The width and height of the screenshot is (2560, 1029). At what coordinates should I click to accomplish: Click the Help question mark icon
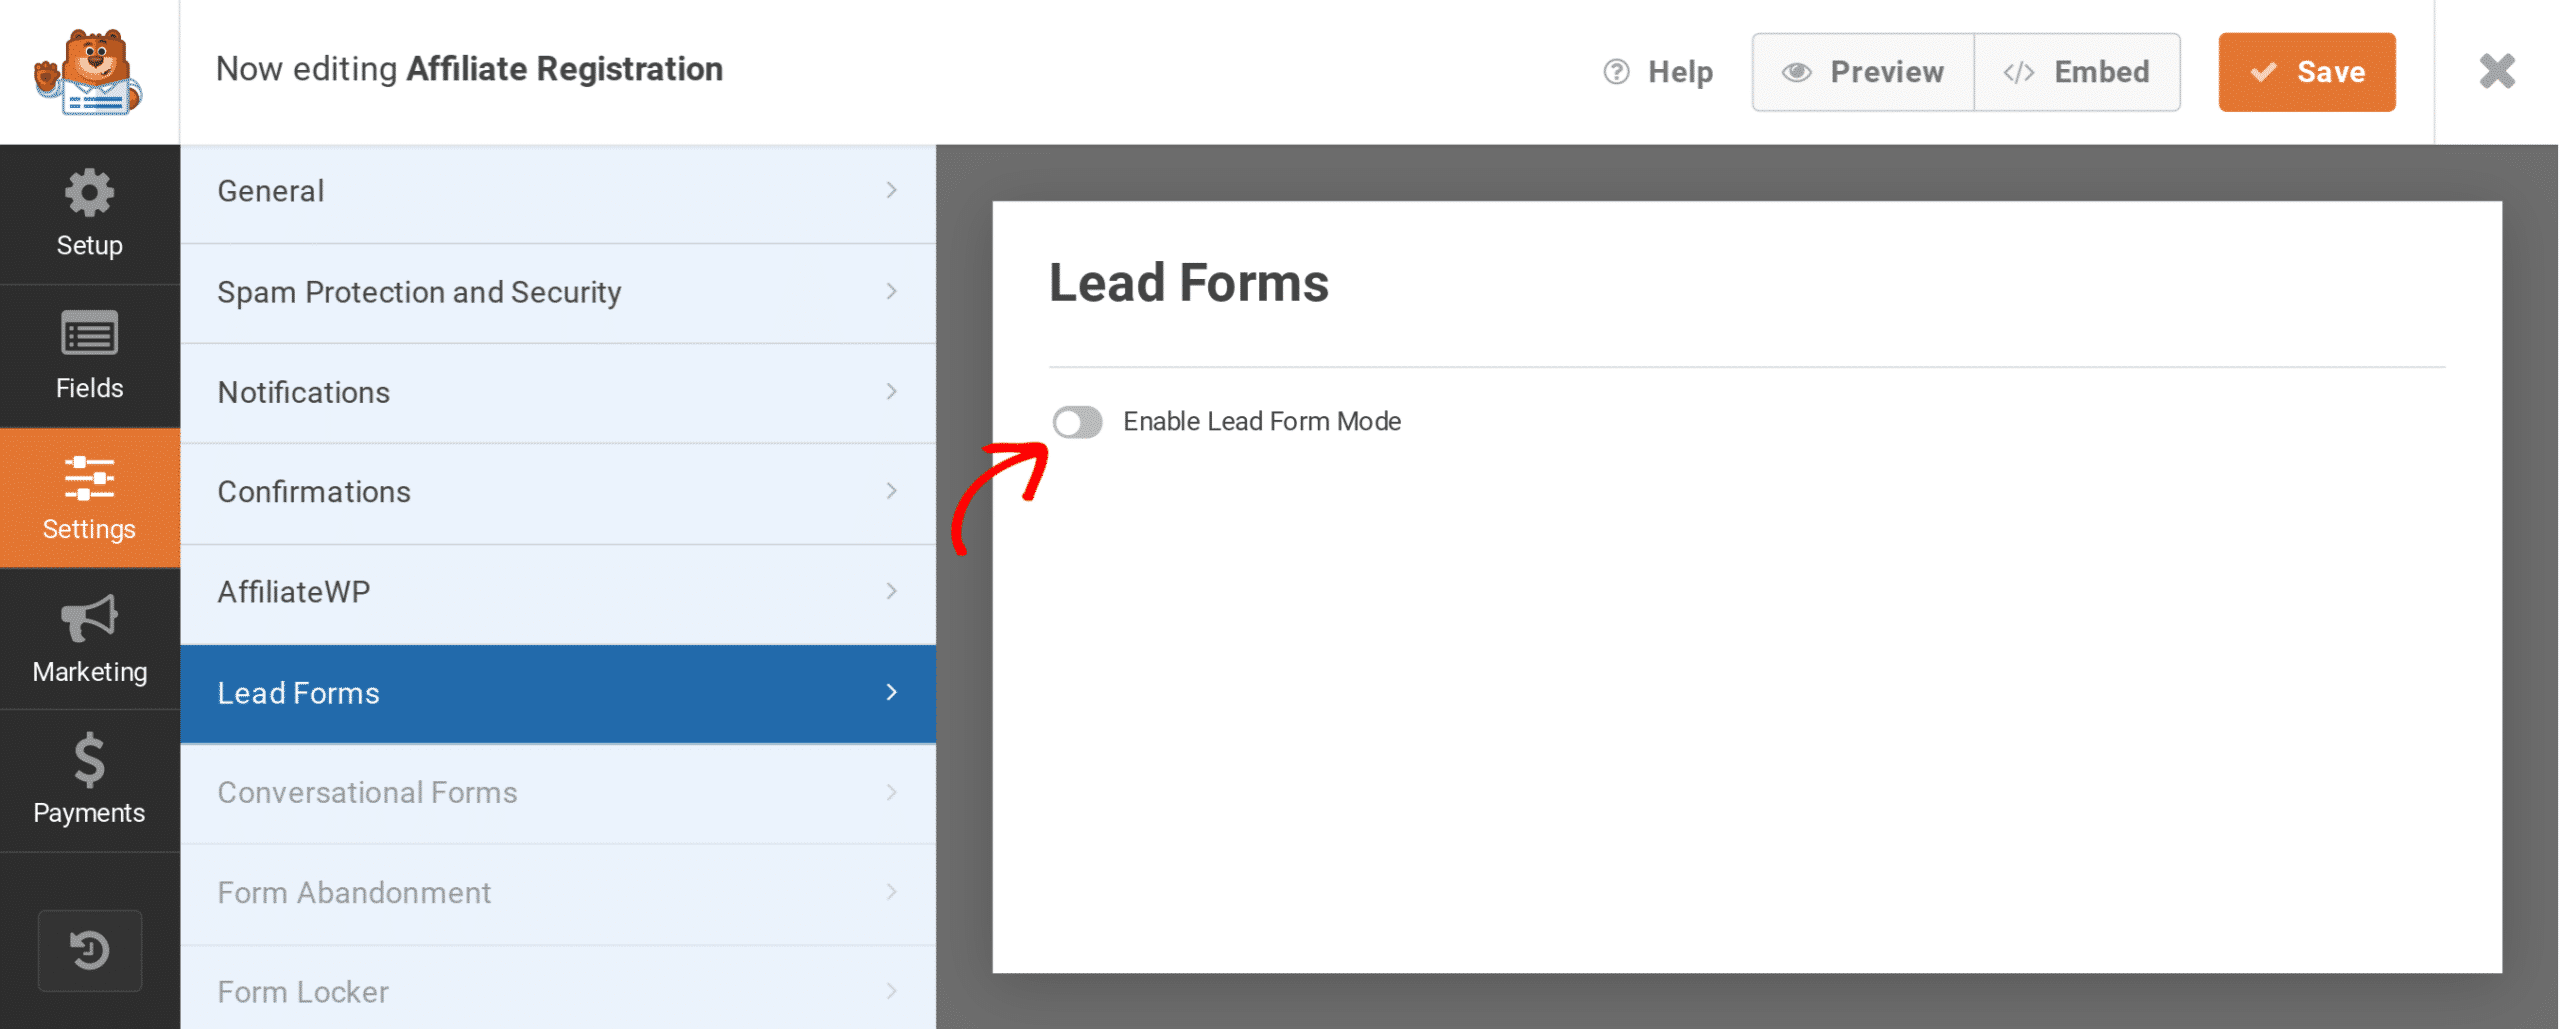pyautogui.click(x=1616, y=72)
